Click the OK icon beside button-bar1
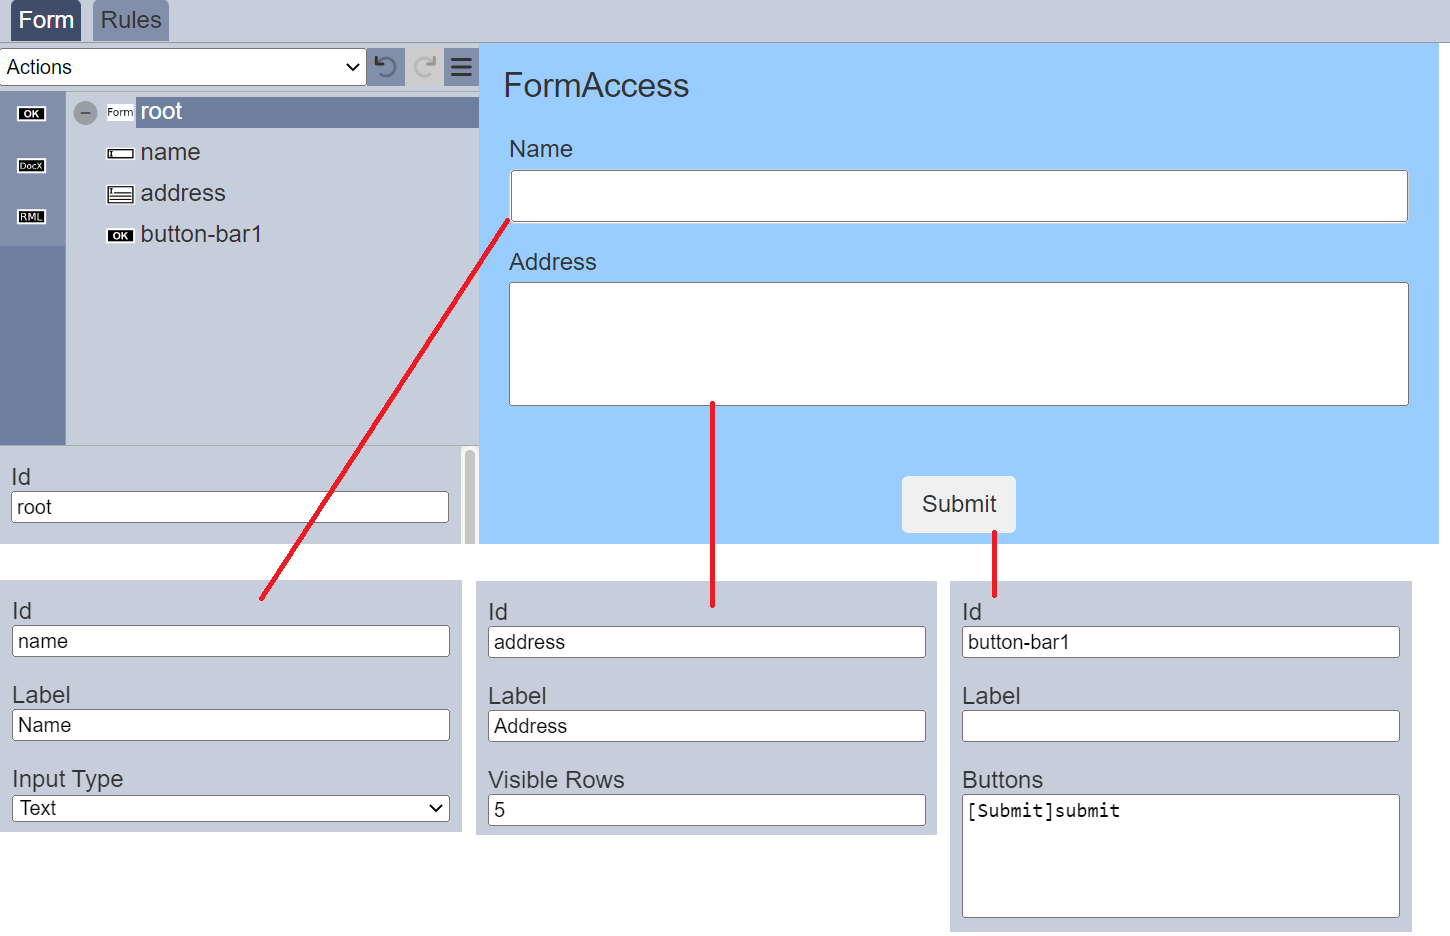Image resolution: width=1450 pixels, height=936 pixels. [x=120, y=235]
